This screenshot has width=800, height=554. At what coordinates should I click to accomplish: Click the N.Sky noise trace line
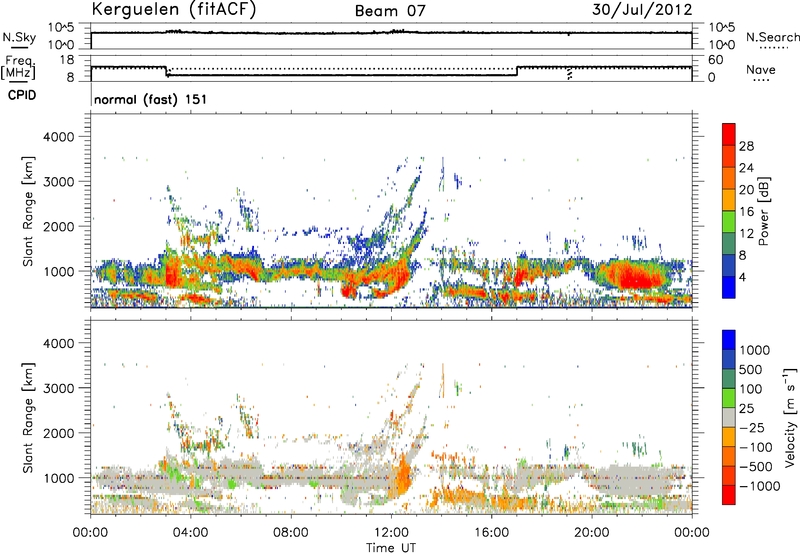point(391,33)
